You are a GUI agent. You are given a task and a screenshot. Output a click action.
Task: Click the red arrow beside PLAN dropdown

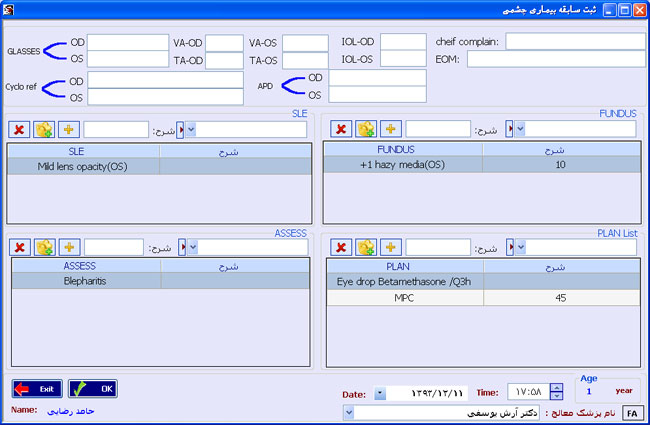pyautogui.click(x=510, y=247)
